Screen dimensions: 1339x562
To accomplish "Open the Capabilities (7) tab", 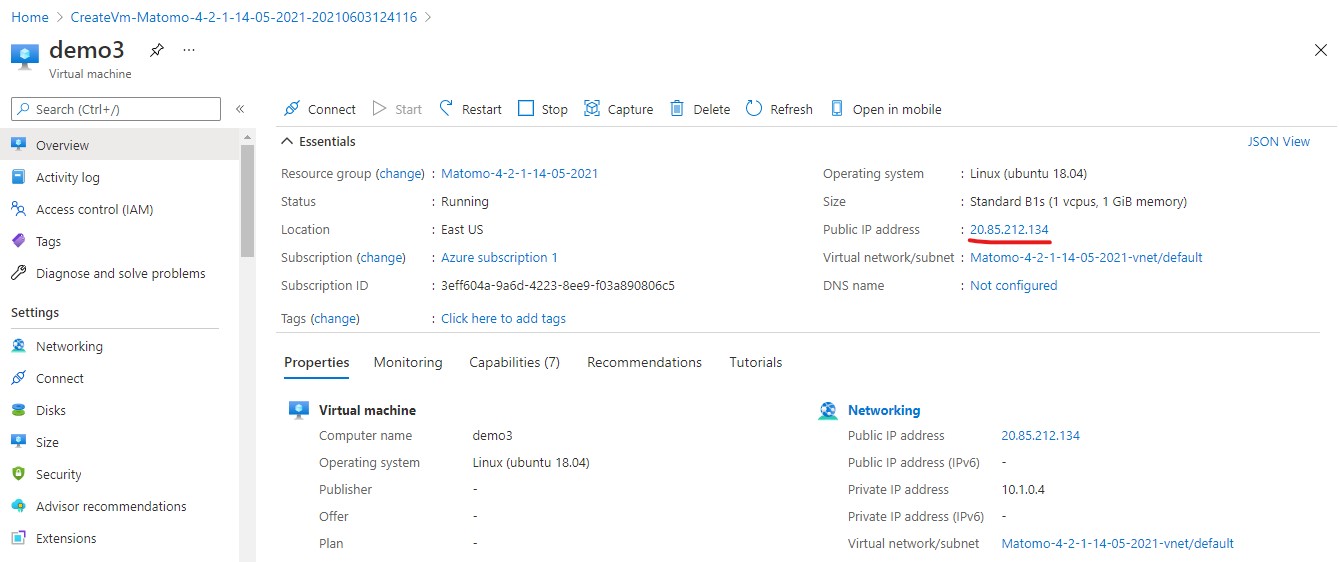I will coord(514,362).
